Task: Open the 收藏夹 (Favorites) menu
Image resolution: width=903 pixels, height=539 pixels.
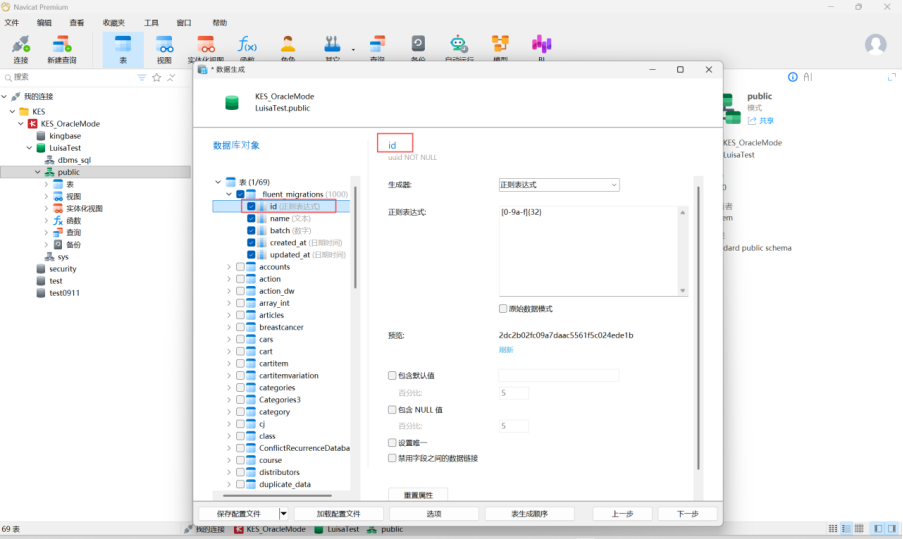Action: 115,22
